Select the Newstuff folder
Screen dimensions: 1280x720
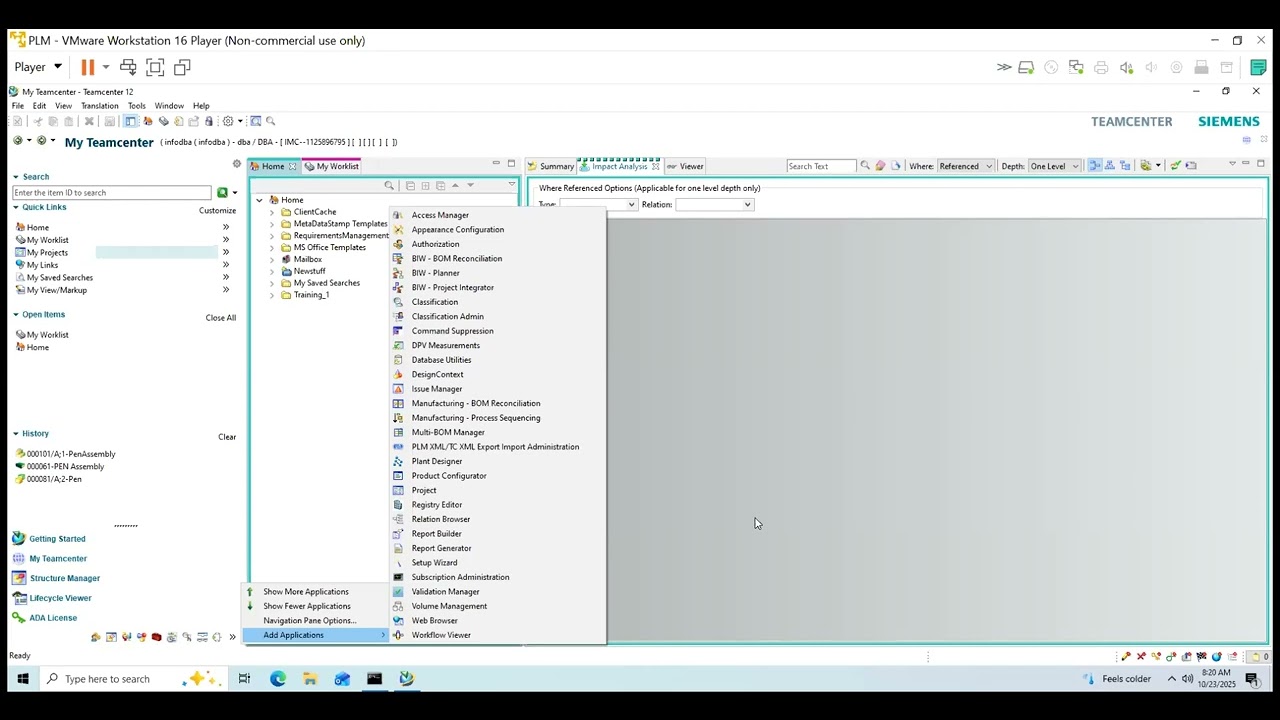click(309, 271)
